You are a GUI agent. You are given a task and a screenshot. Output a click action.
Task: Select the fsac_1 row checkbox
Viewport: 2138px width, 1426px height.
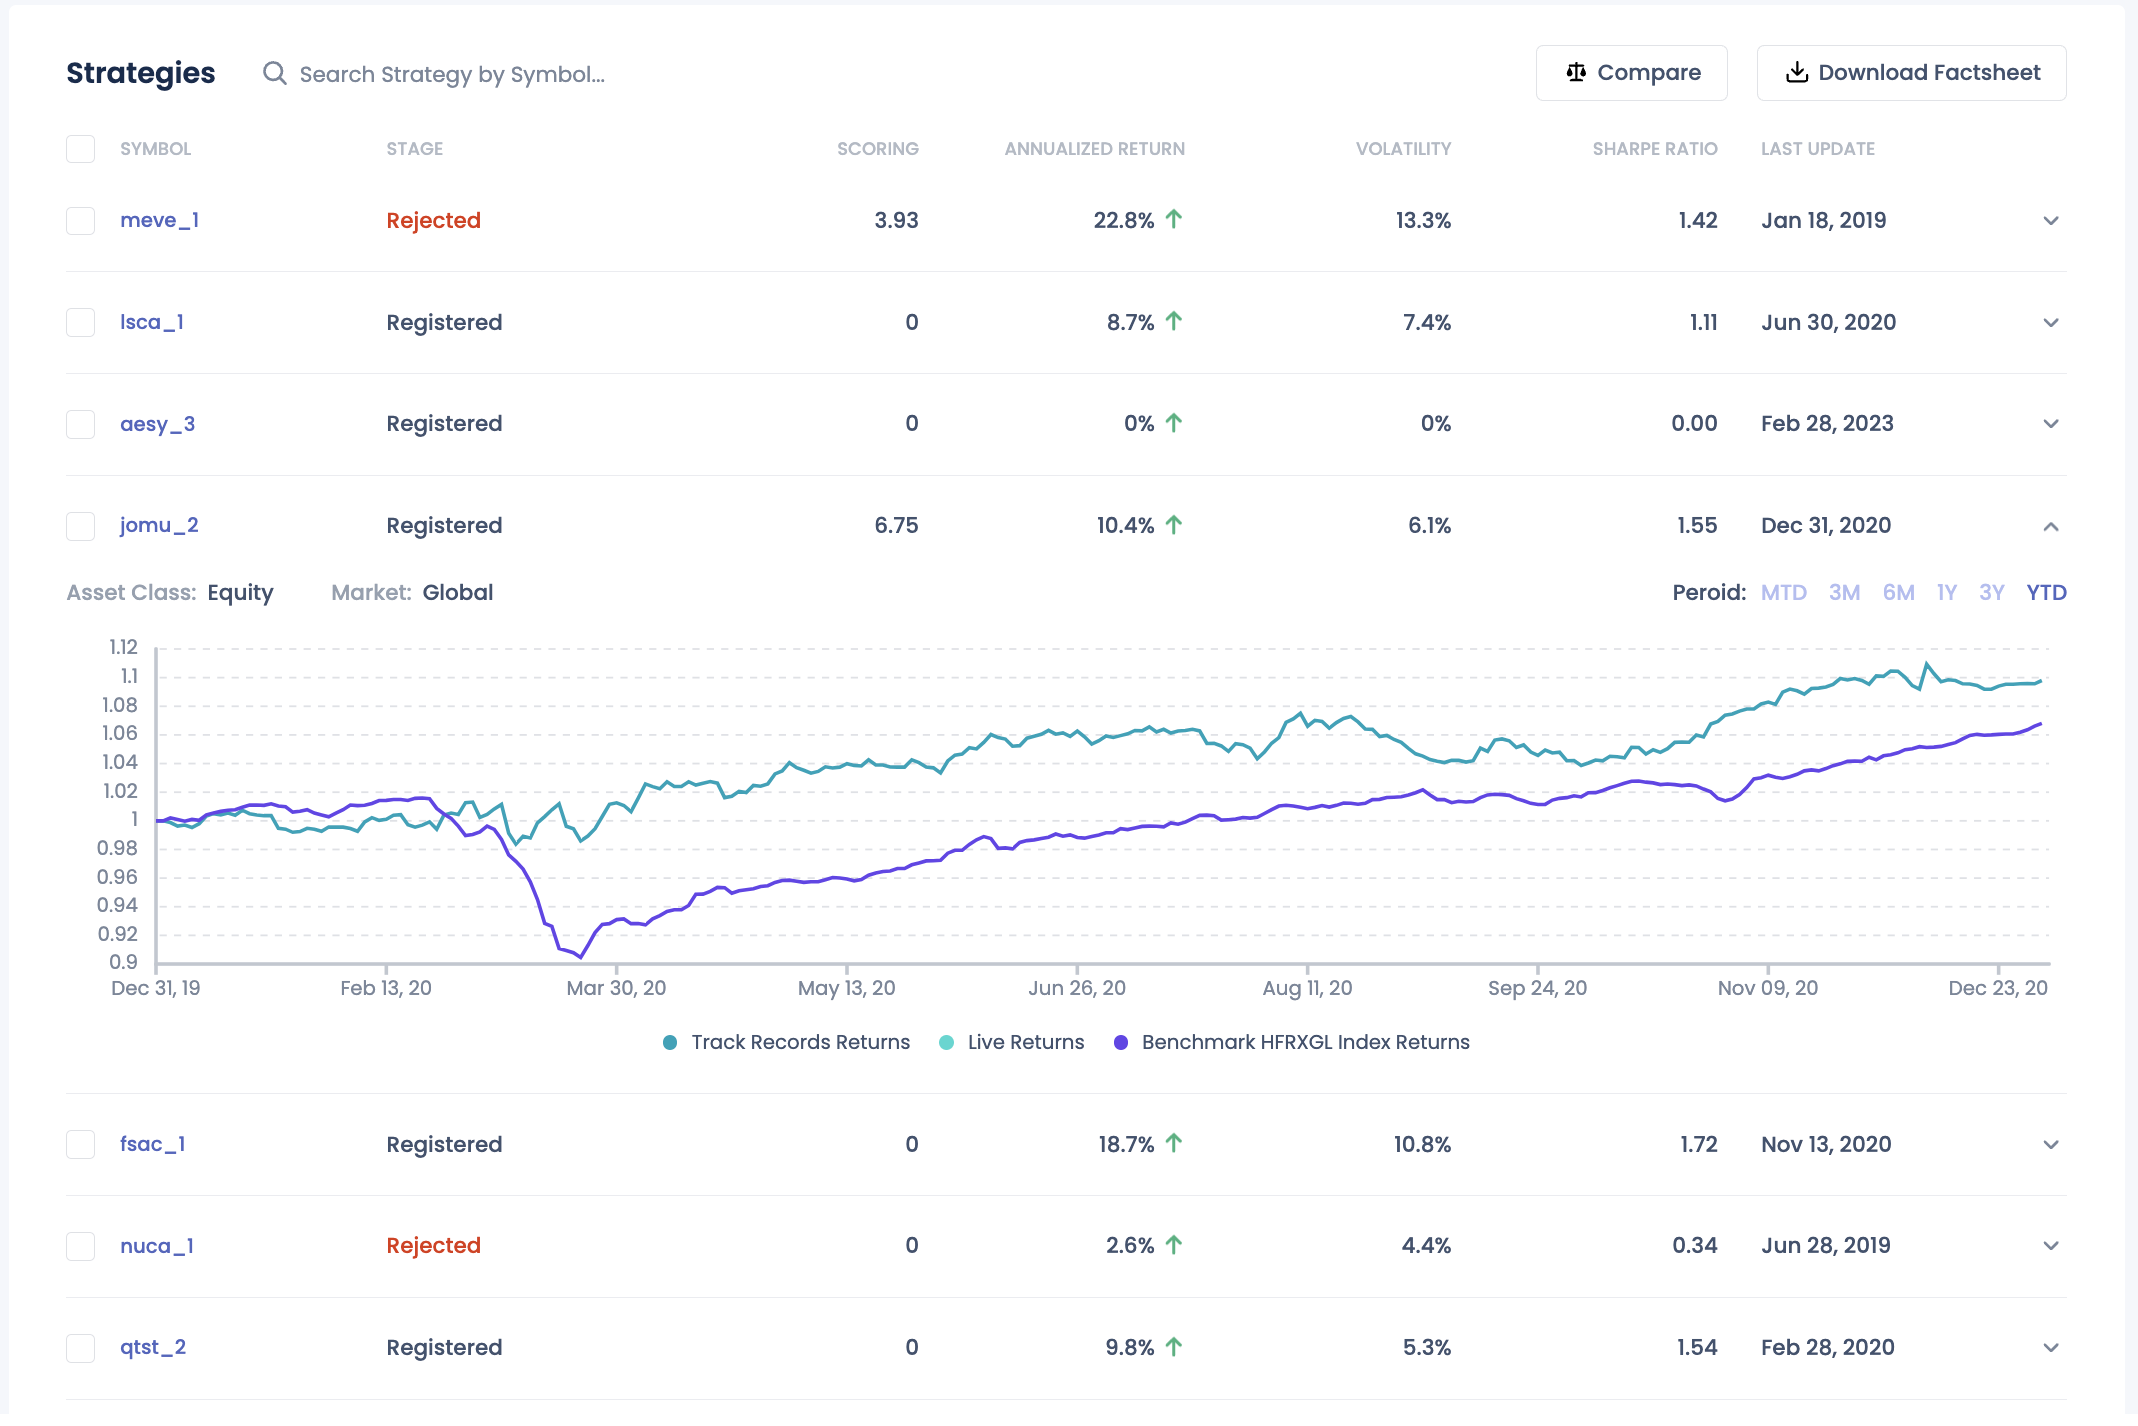pyautogui.click(x=80, y=1144)
